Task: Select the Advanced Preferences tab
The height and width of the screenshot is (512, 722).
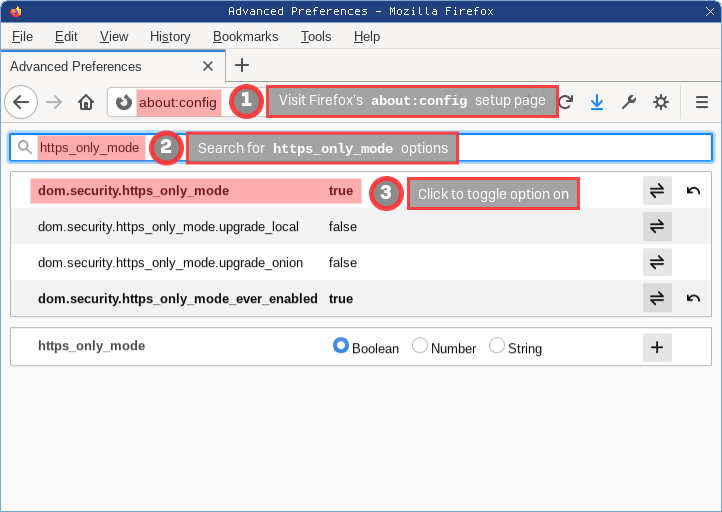Action: point(113,66)
